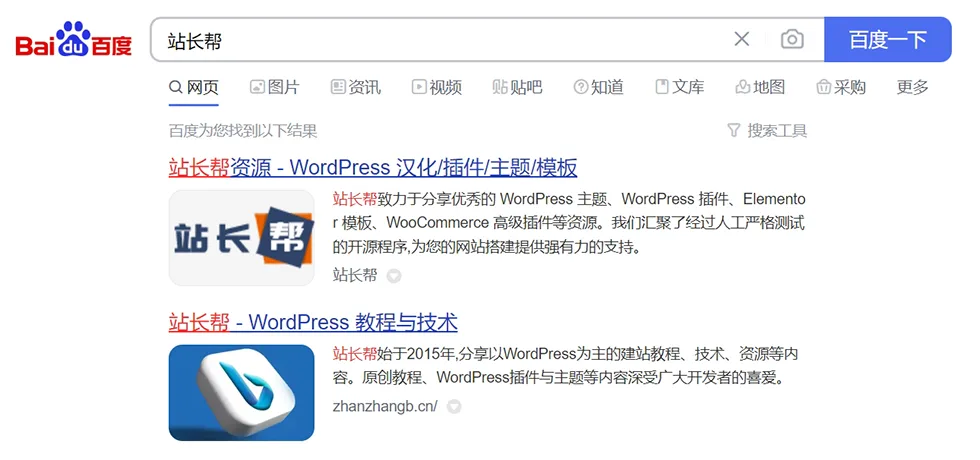Expand the dropdown icon beside 站长帮 source

click(394, 276)
